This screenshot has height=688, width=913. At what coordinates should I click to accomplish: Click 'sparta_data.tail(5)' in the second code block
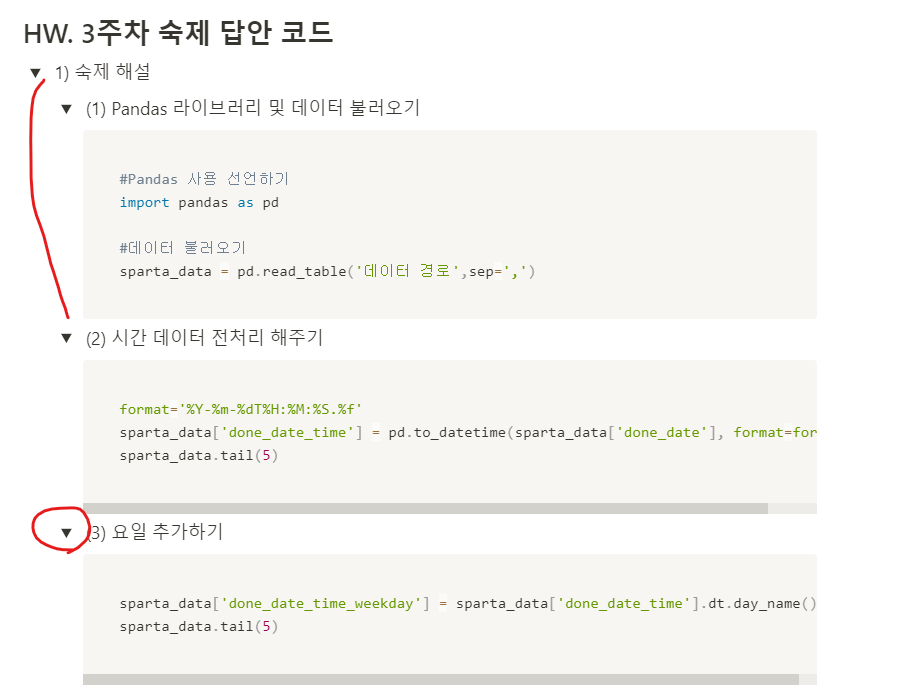click(199, 455)
